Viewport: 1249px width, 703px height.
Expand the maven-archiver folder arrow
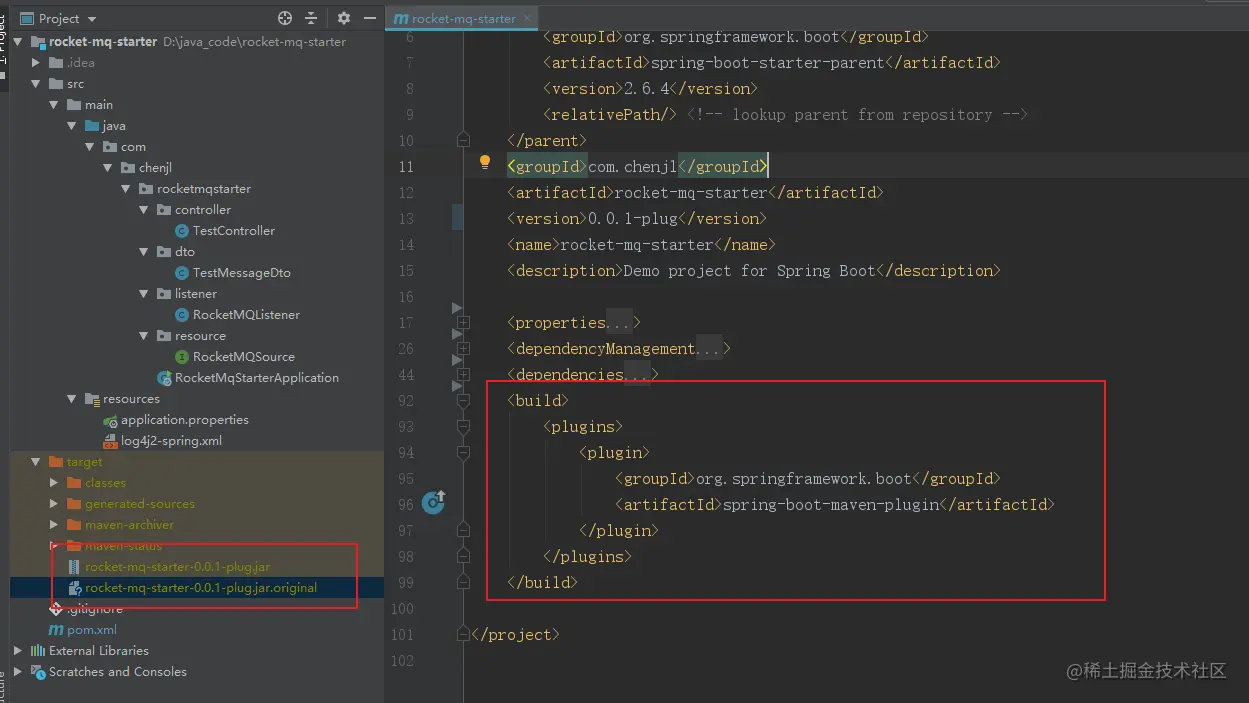point(55,525)
